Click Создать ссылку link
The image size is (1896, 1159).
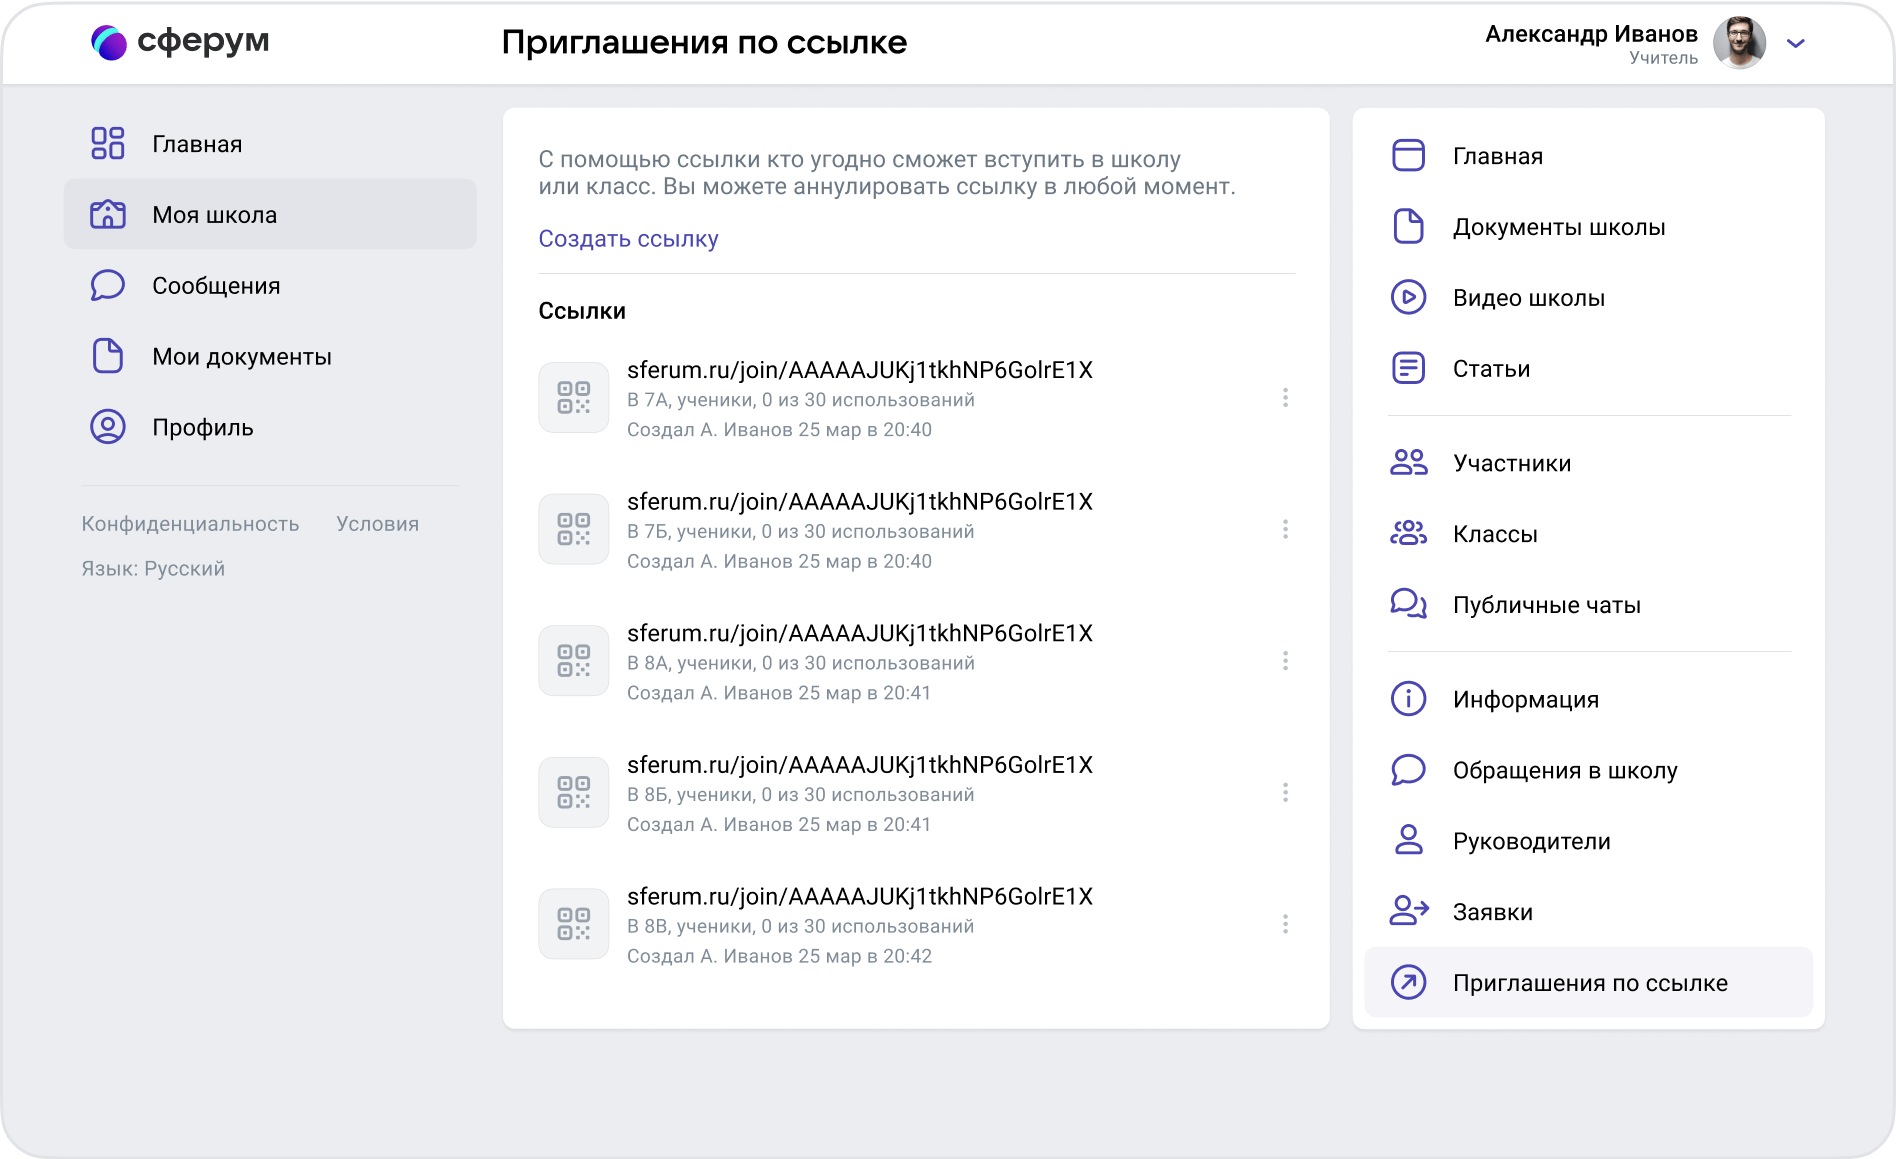click(628, 239)
